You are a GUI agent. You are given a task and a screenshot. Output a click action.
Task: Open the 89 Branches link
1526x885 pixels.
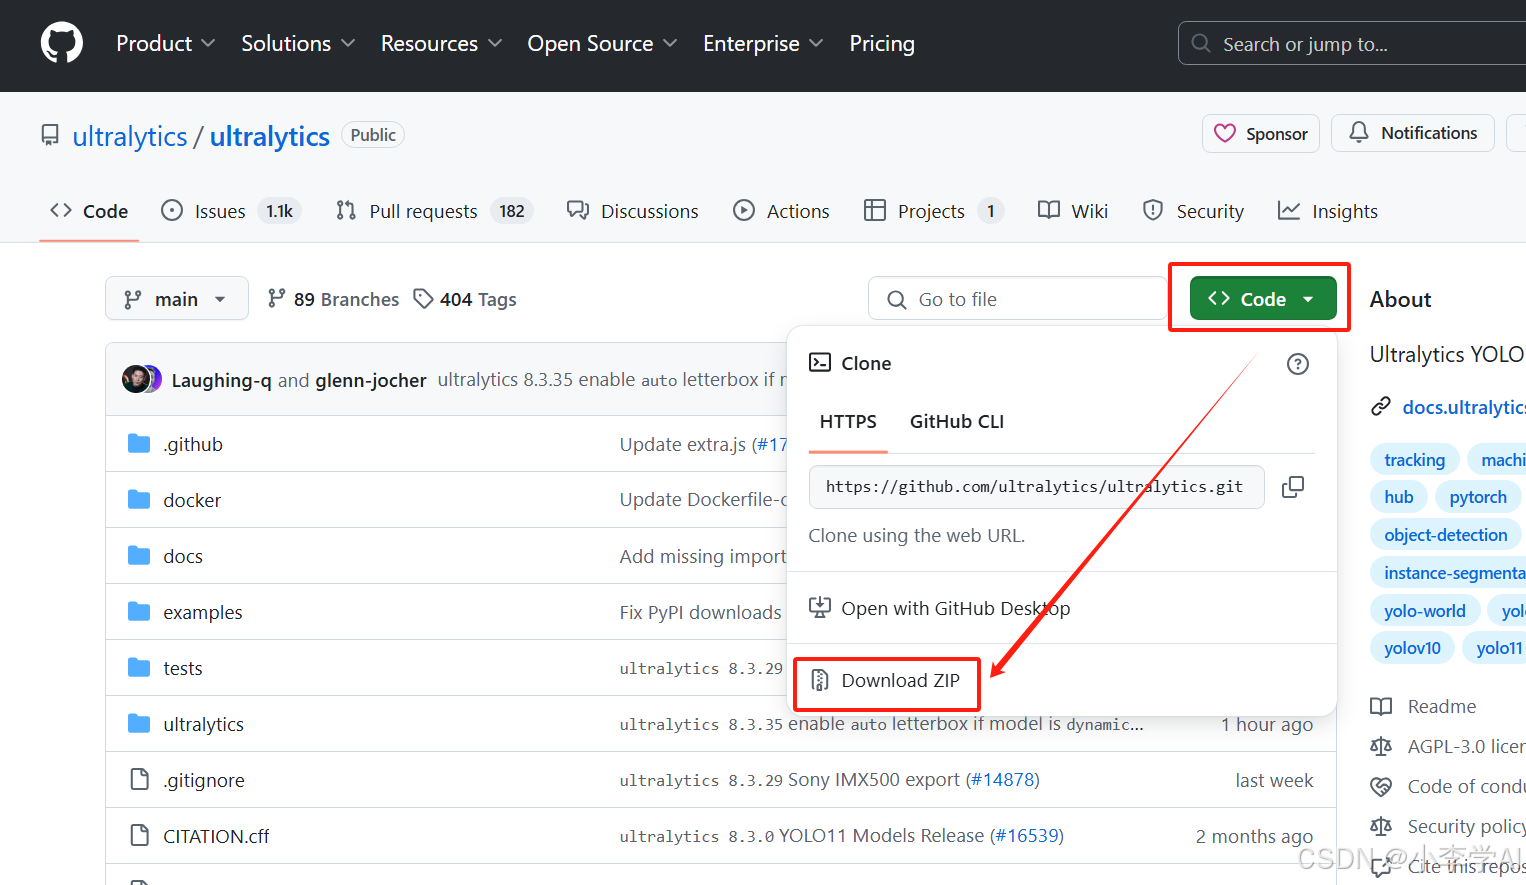coord(333,299)
